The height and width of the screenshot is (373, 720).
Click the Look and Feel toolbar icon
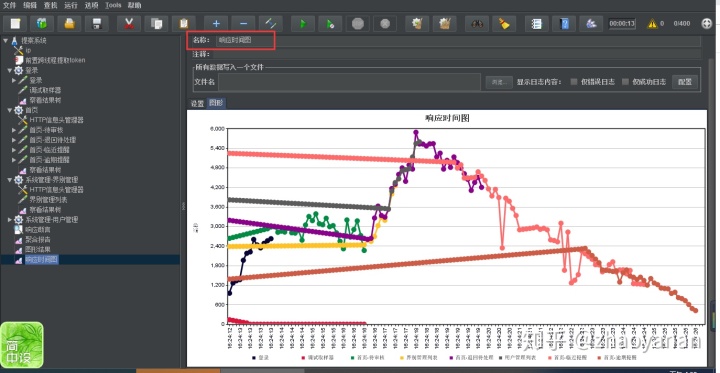pyautogui.click(x=591, y=23)
